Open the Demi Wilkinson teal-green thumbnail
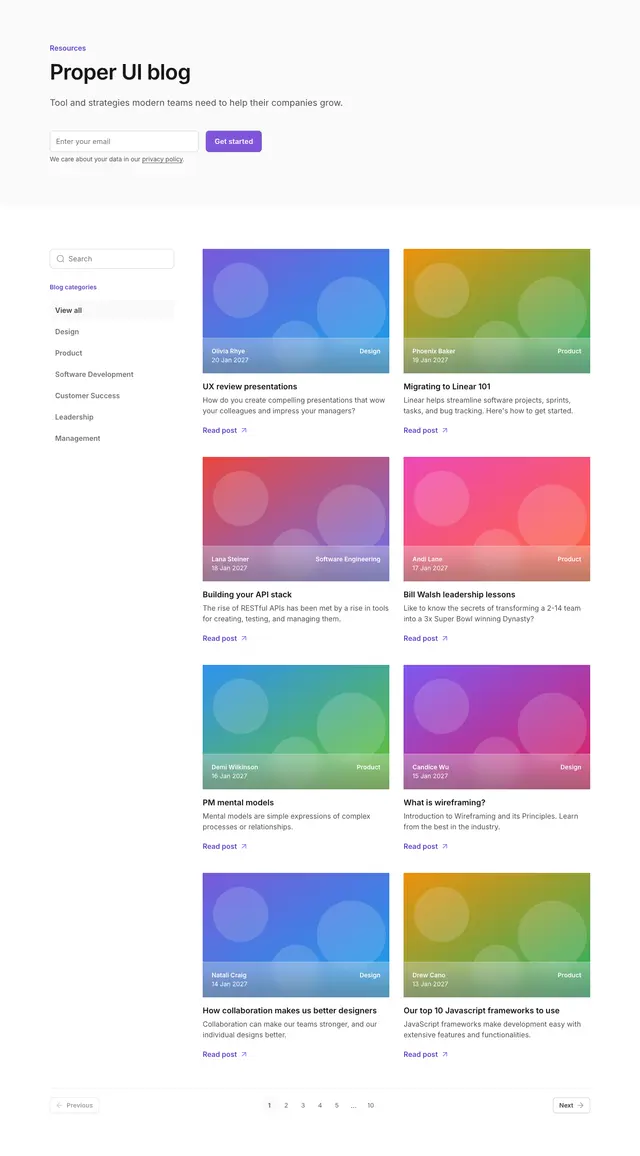The image size is (640, 1156). [296, 727]
